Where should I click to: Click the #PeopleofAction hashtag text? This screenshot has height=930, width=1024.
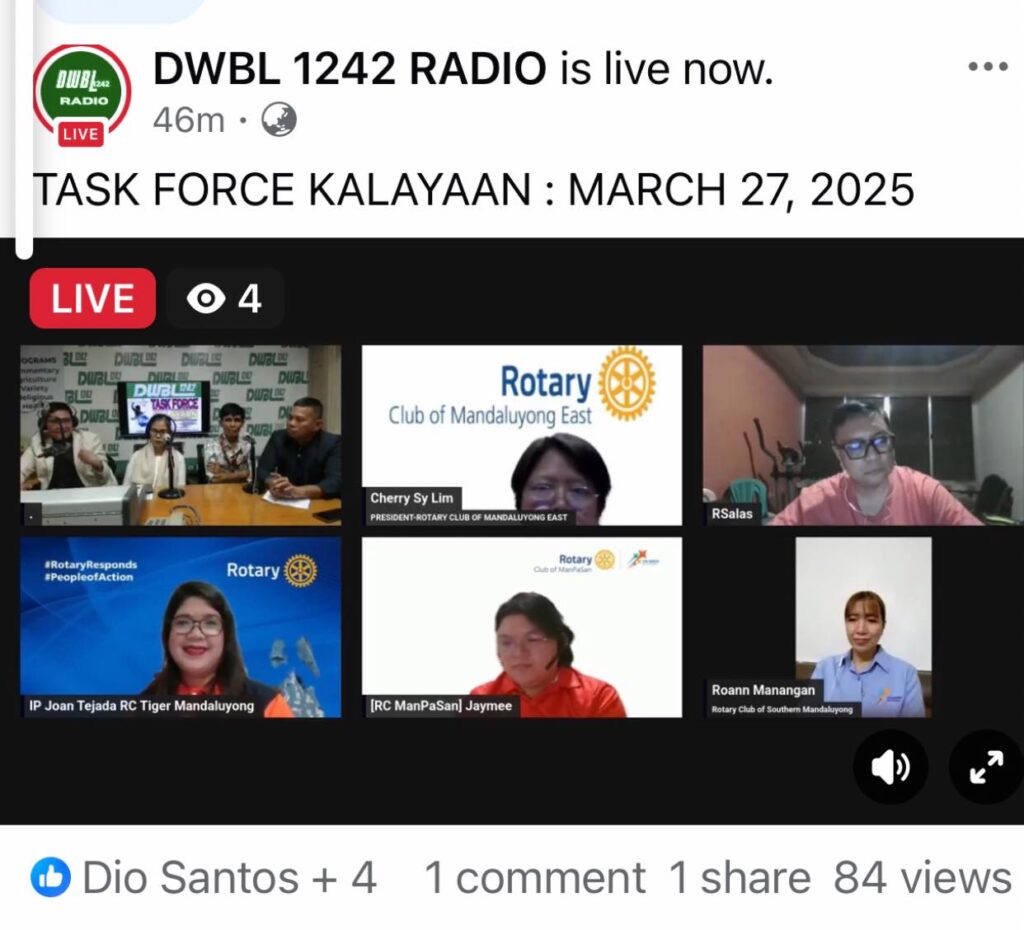pos(88,577)
